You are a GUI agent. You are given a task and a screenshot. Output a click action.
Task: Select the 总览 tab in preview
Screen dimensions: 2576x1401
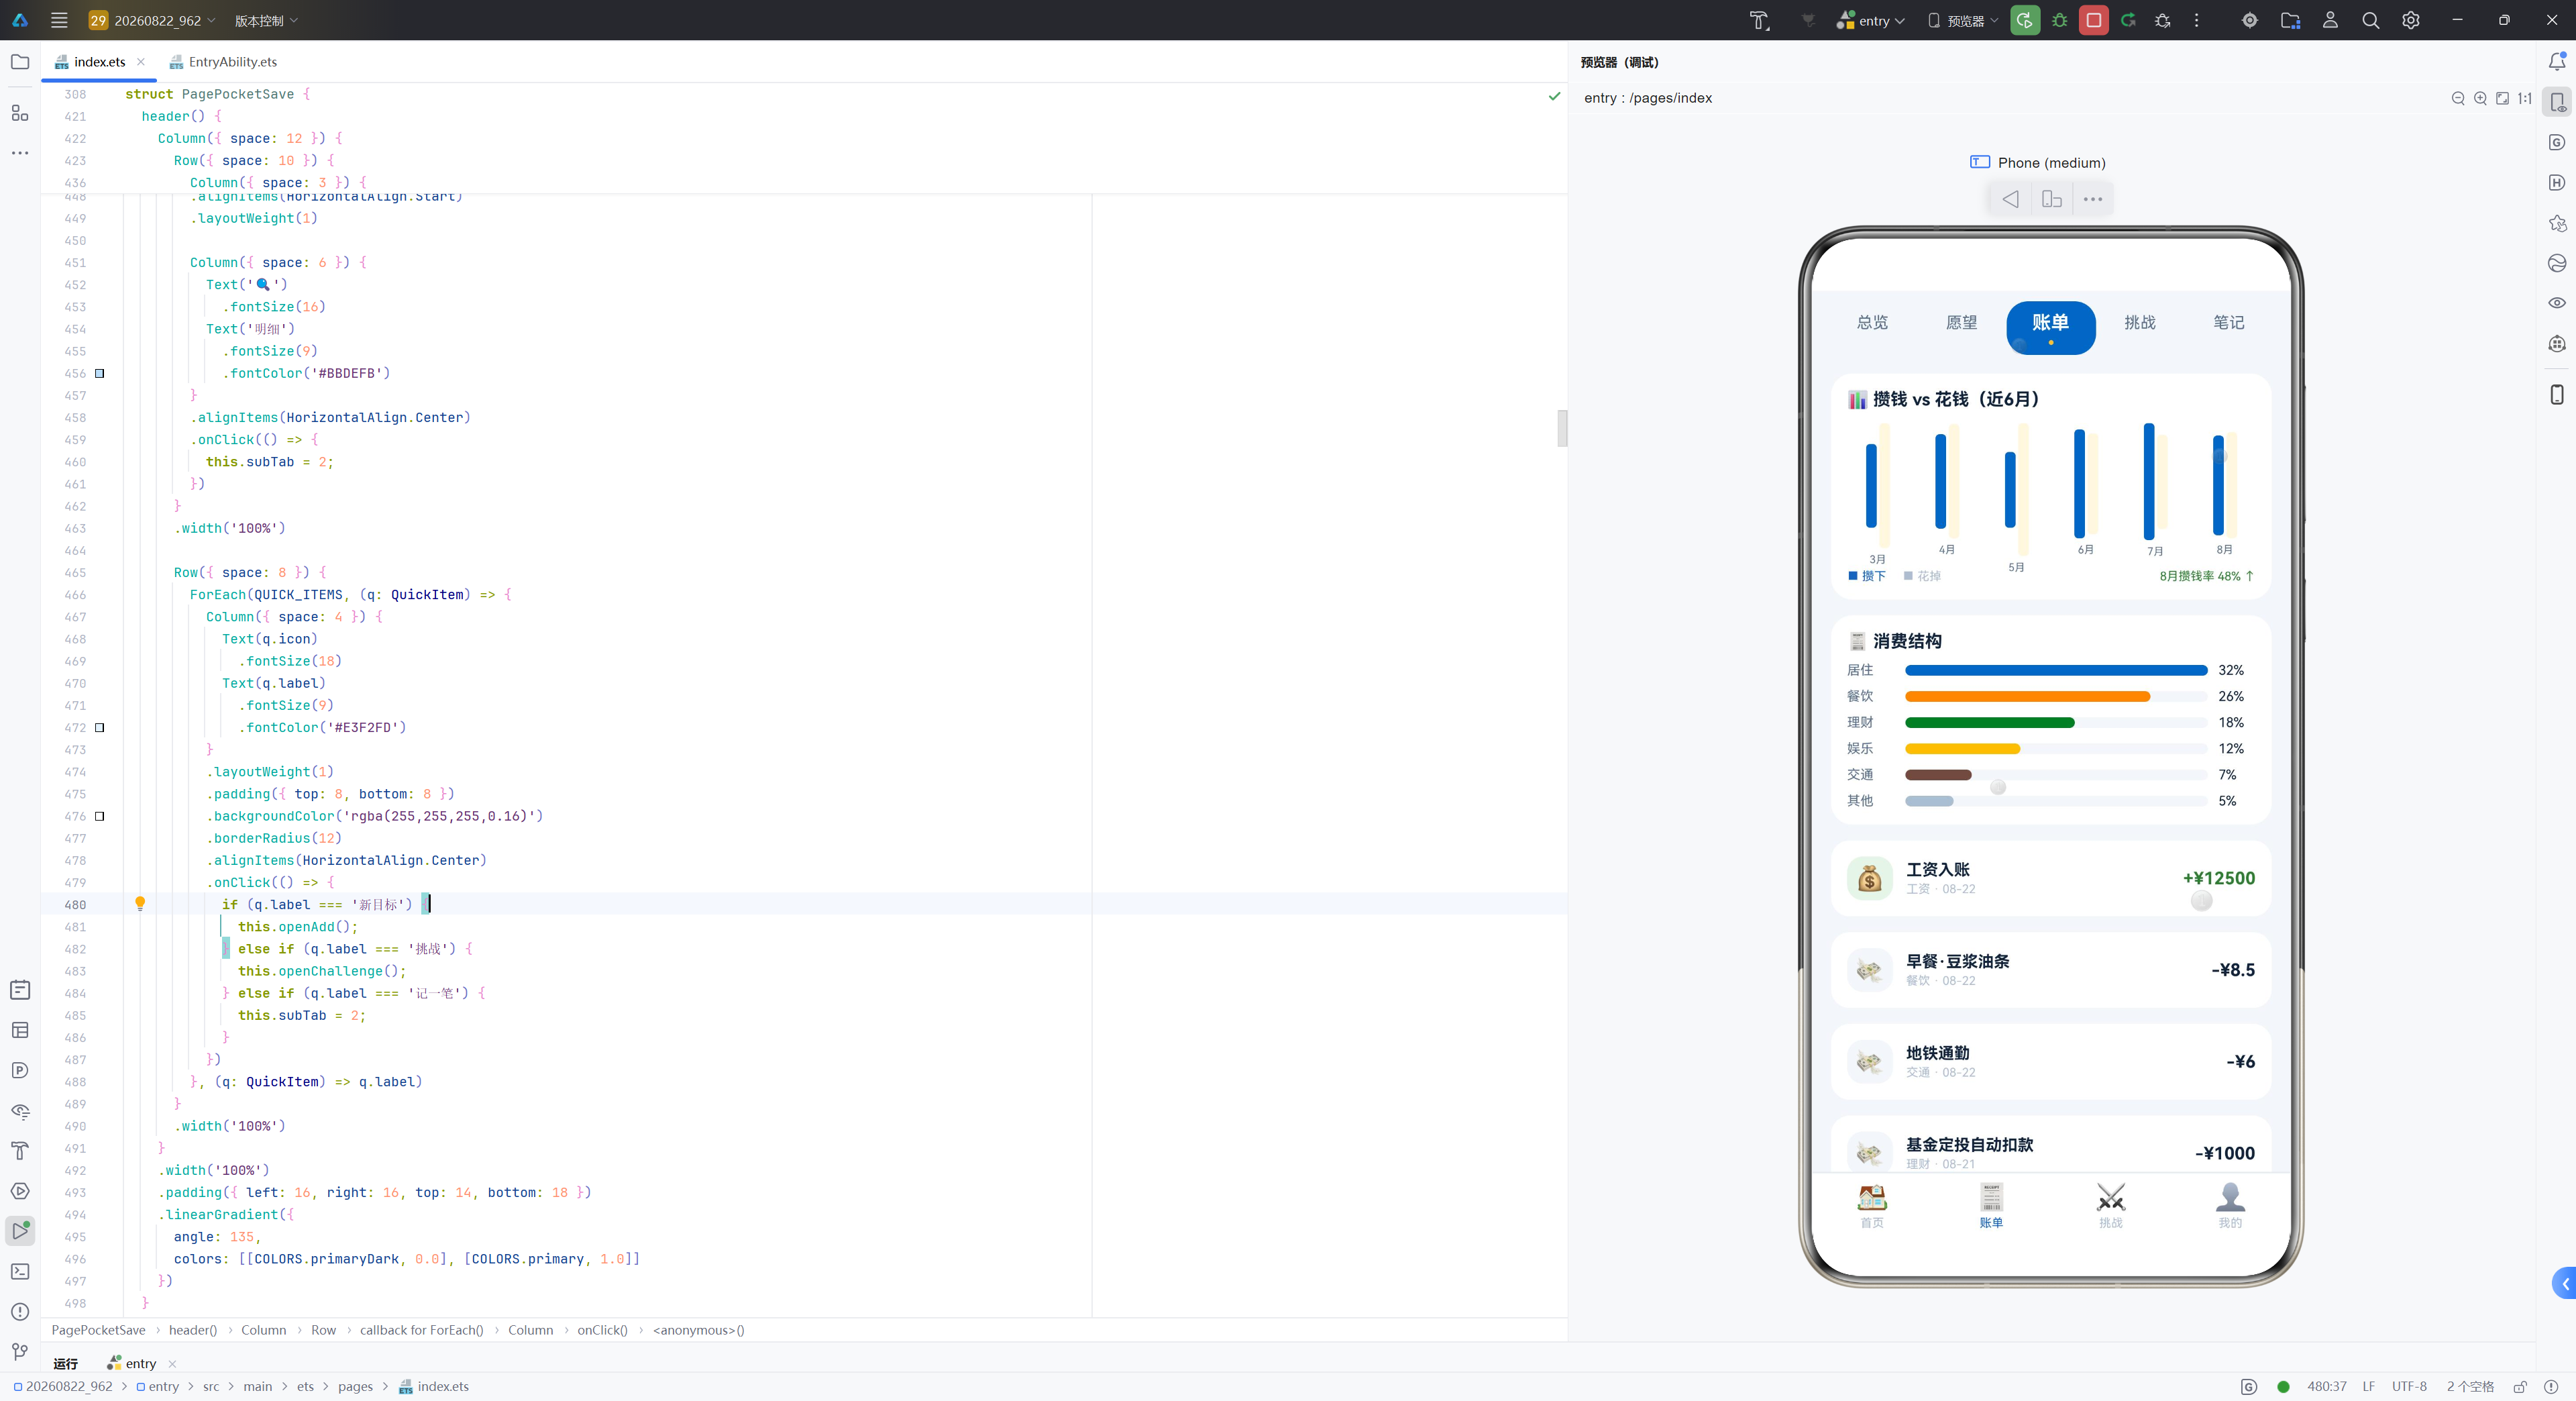[x=1872, y=322]
